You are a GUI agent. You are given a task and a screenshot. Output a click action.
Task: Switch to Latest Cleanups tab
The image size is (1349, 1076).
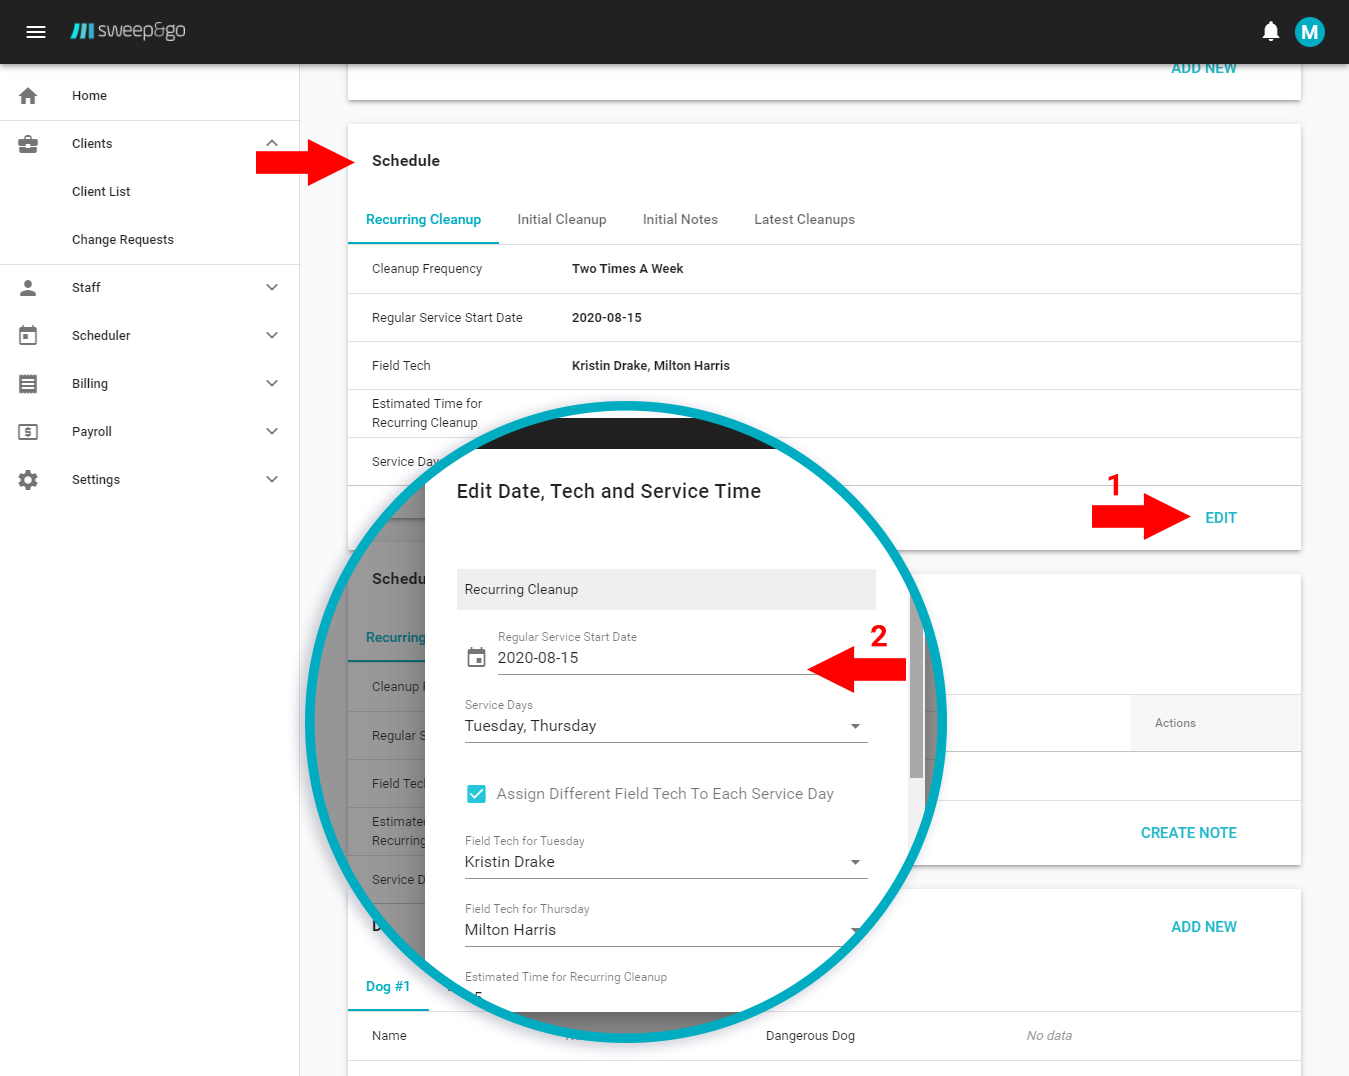click(x=804, y=220)
